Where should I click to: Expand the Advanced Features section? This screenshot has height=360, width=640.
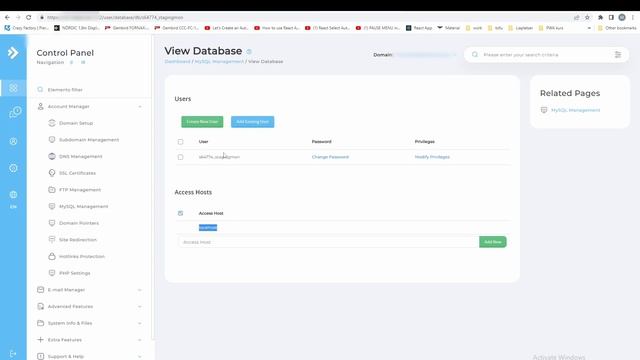click(140, 307)
